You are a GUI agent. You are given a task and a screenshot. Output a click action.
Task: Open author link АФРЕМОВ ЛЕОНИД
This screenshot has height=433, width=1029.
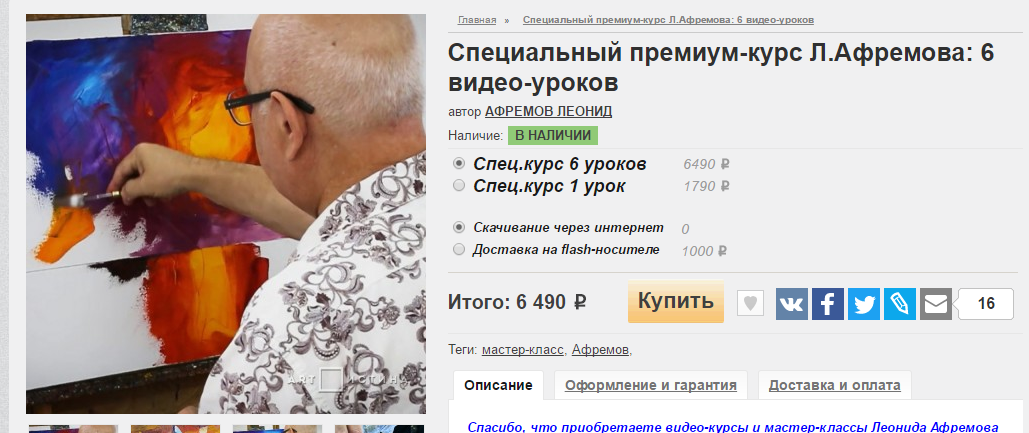[549, 112]
